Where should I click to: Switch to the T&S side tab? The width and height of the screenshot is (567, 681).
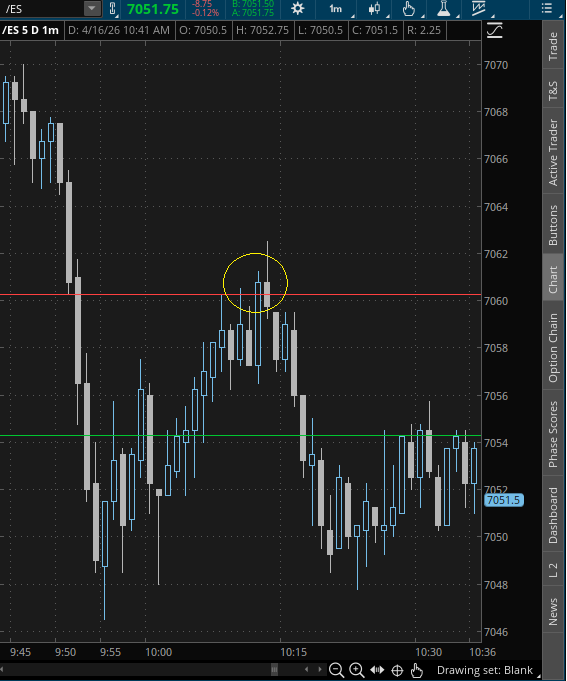(x=553, y=90)
